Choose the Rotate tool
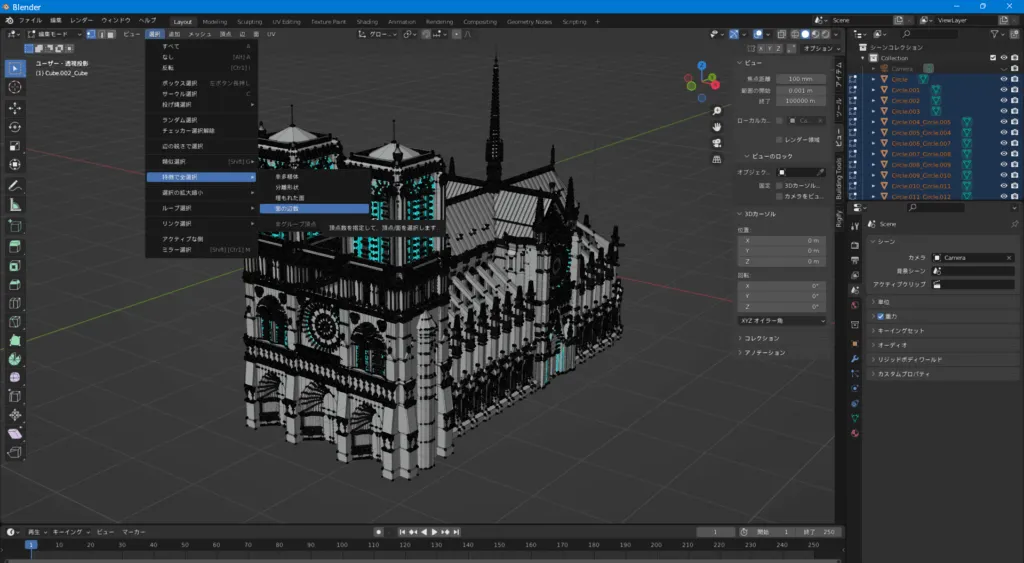The height and width of the screenshot is (563, 1024). [x=15, y=127]
